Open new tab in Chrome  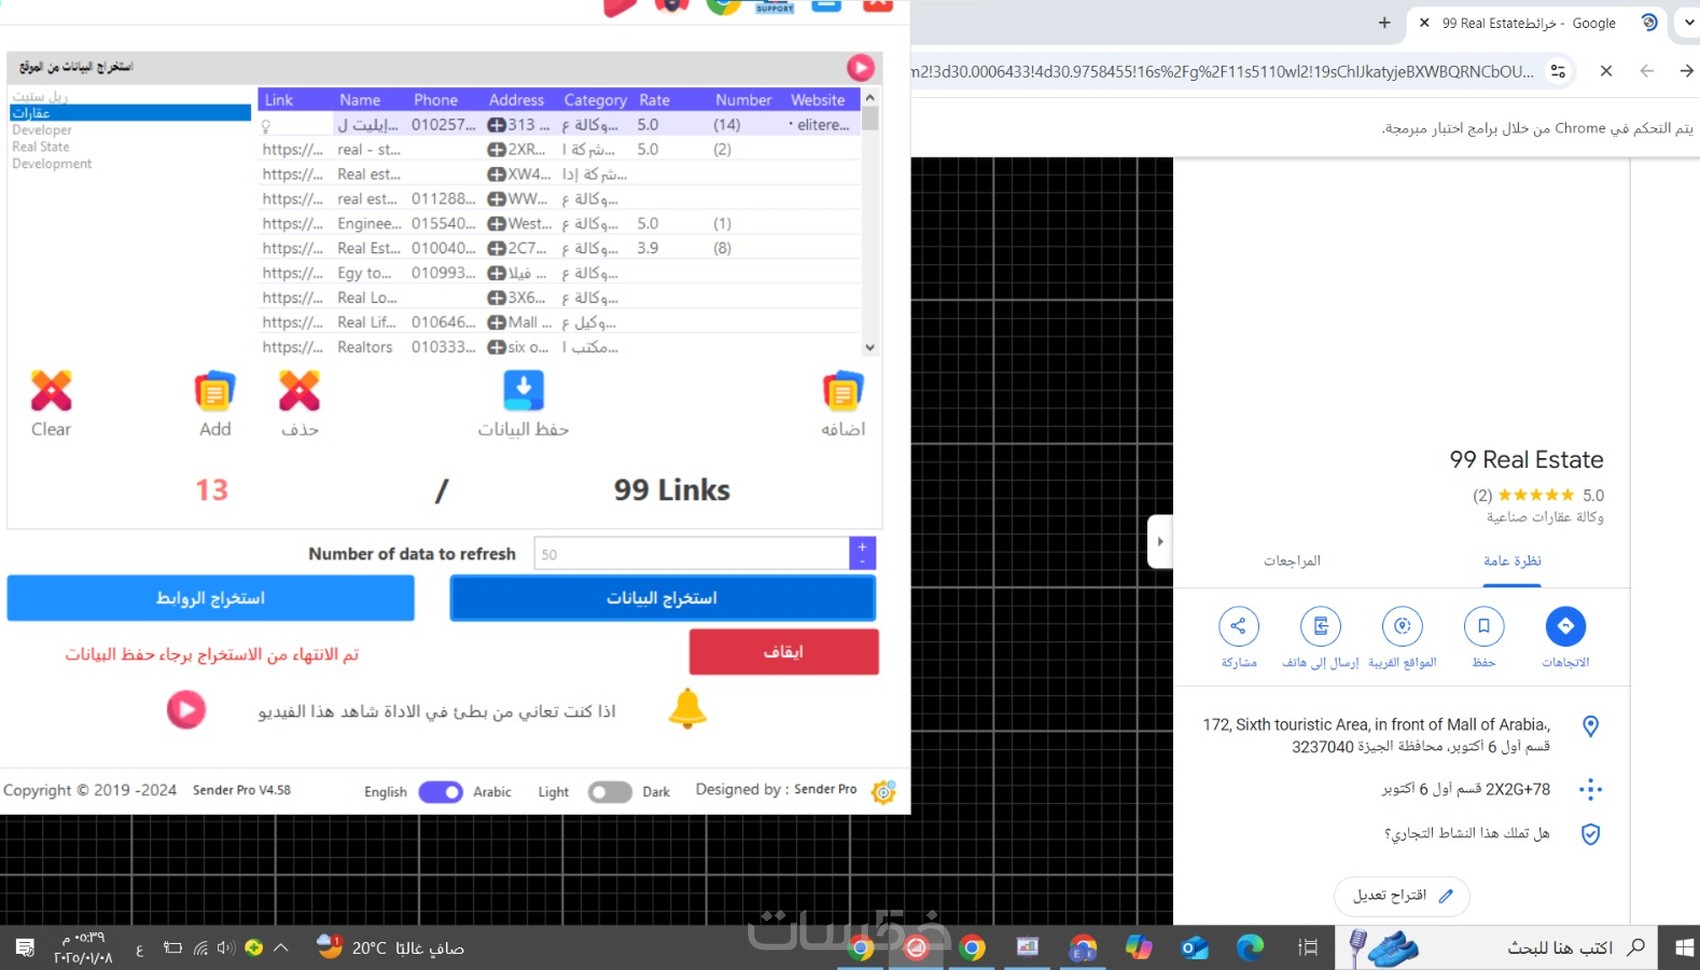click(x=1384, y=22)
